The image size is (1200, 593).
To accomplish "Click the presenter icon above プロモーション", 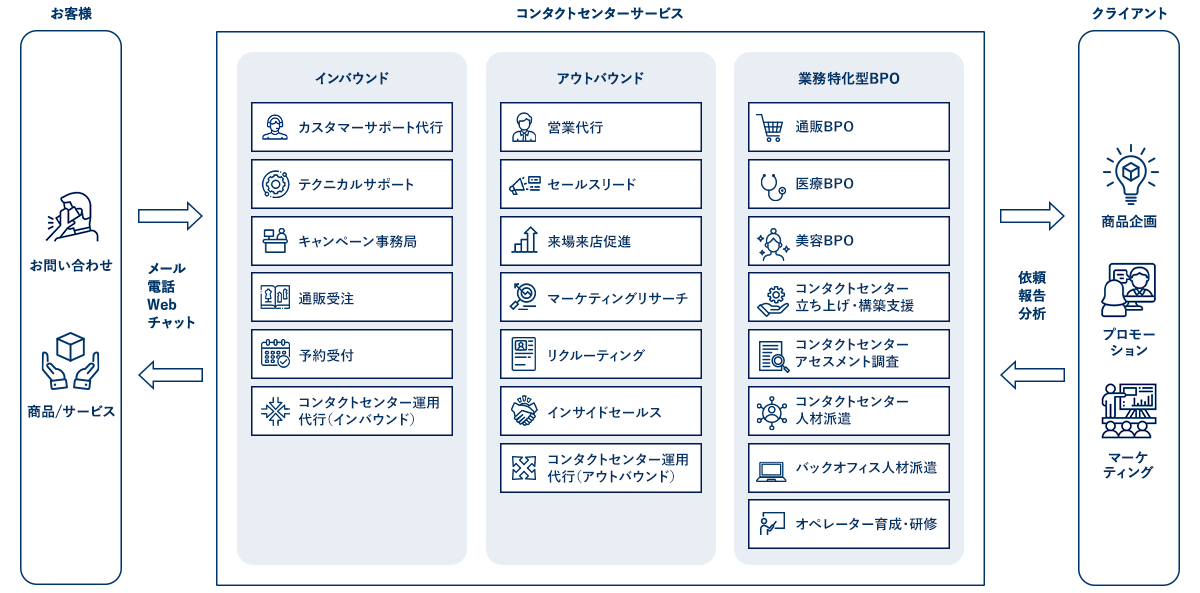I will (1128, 289).
